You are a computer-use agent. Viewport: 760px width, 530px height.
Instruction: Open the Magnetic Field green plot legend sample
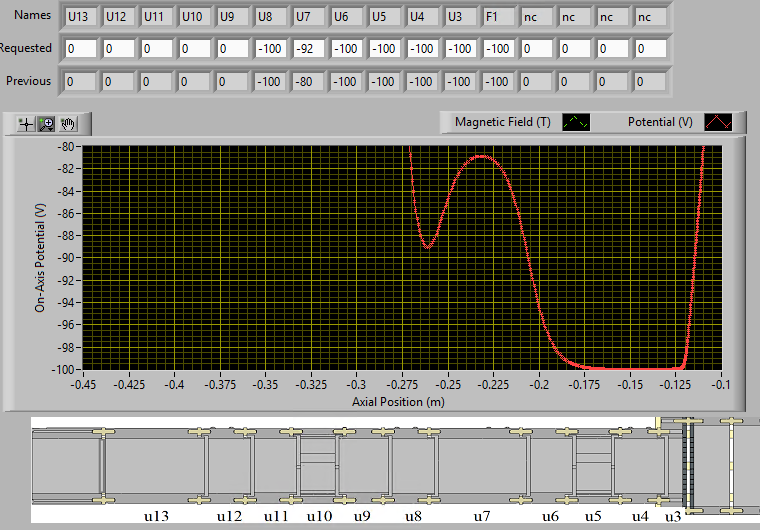coord(576,122)
